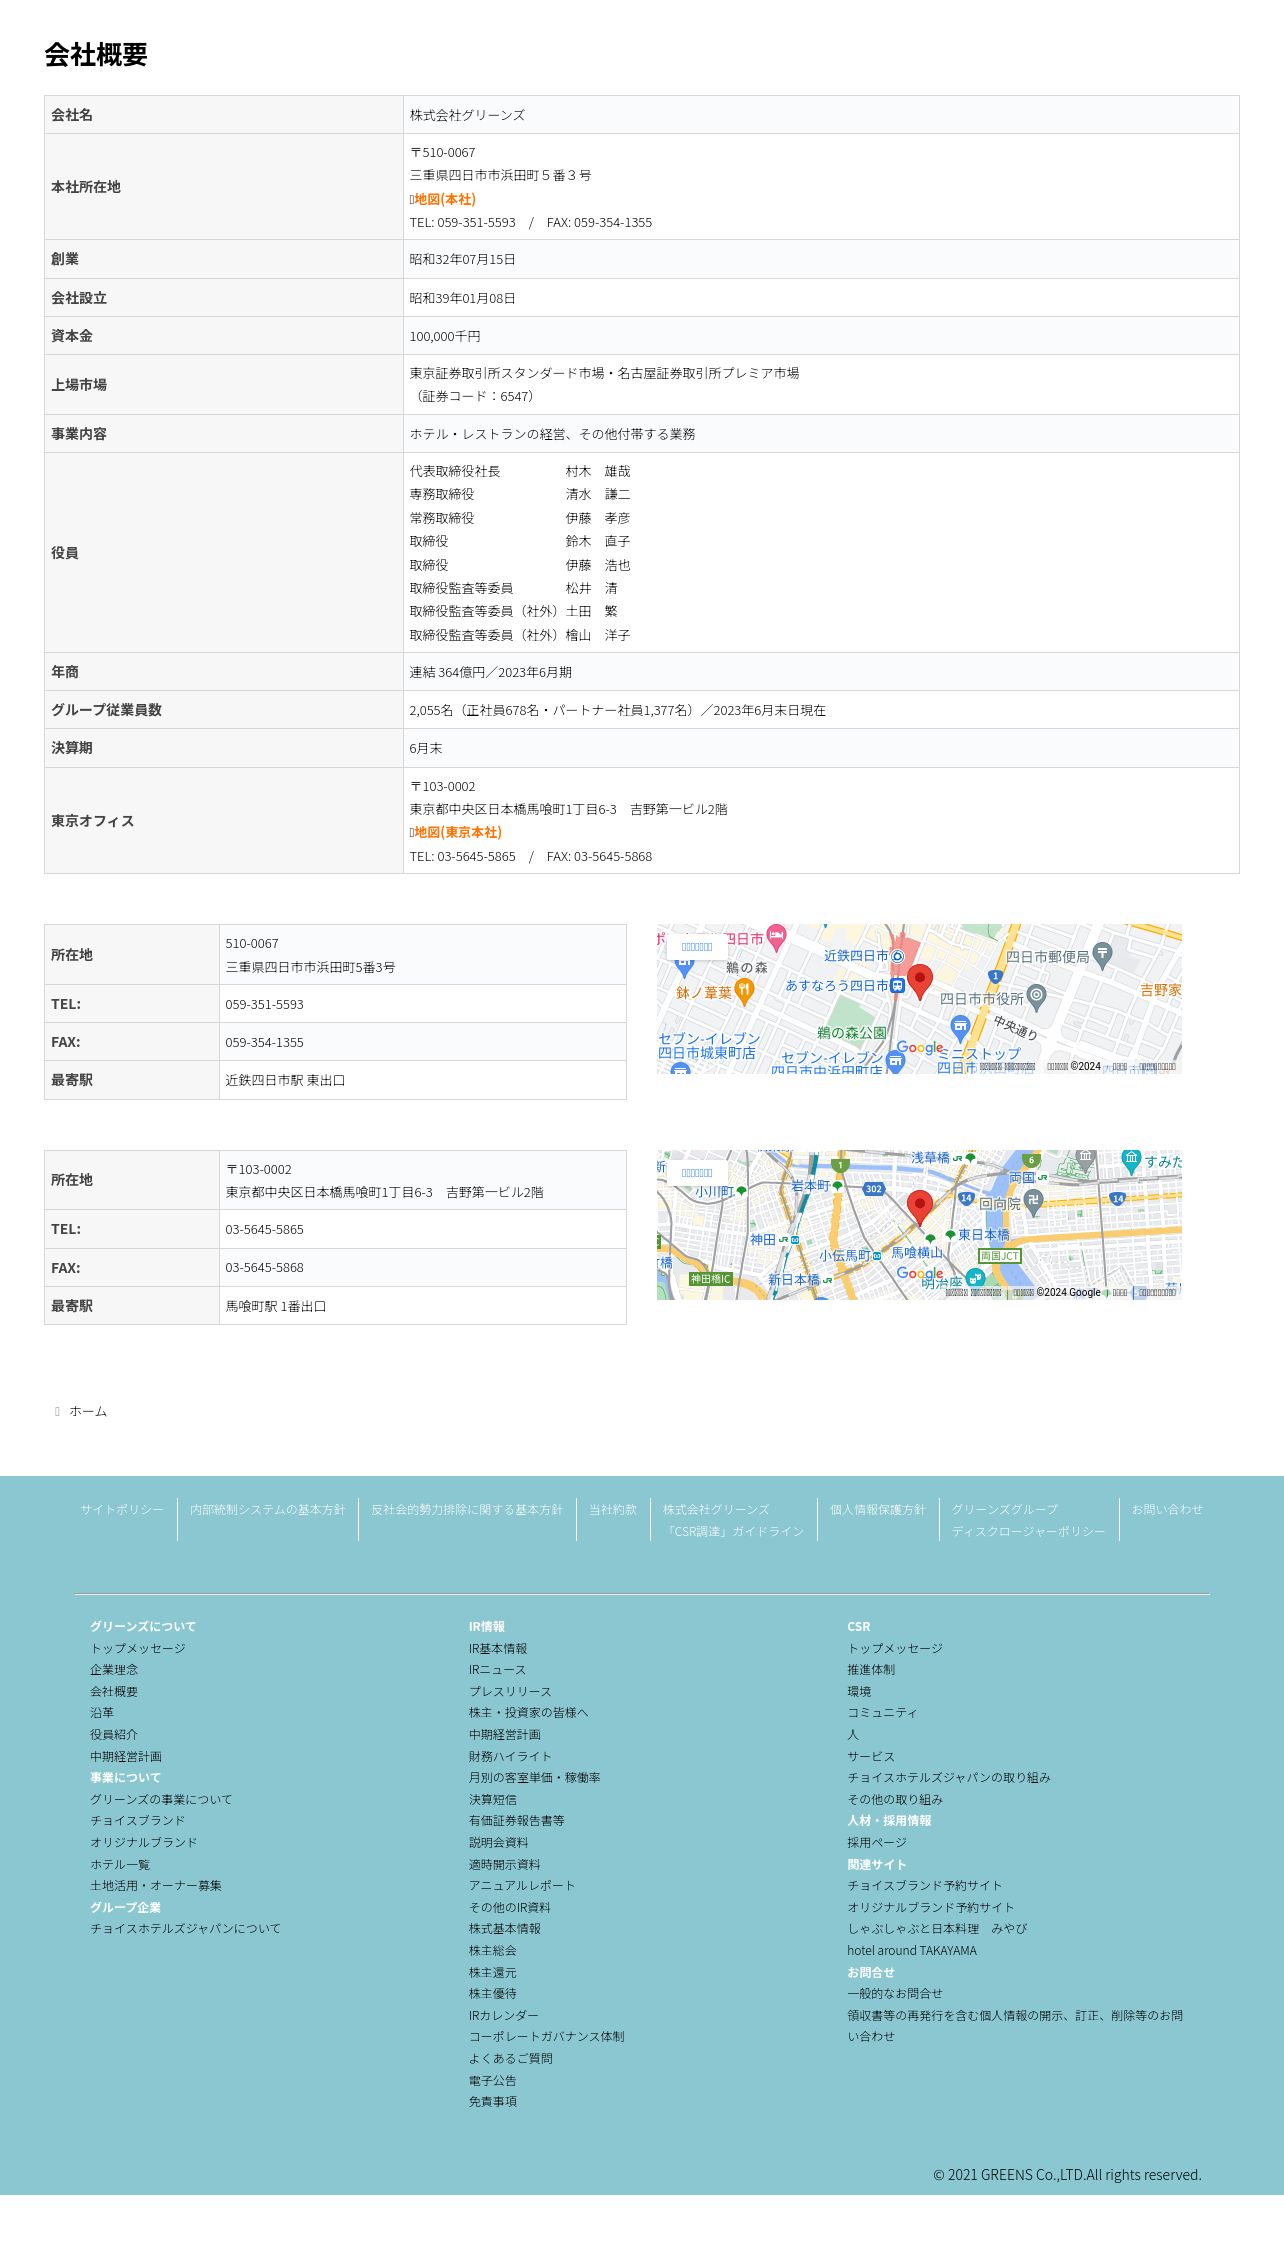Viewport: 1284px width, 2265px height.
Task: Click the 鉢ノ葦葉 restaurant marker
Action: (743, 991)
